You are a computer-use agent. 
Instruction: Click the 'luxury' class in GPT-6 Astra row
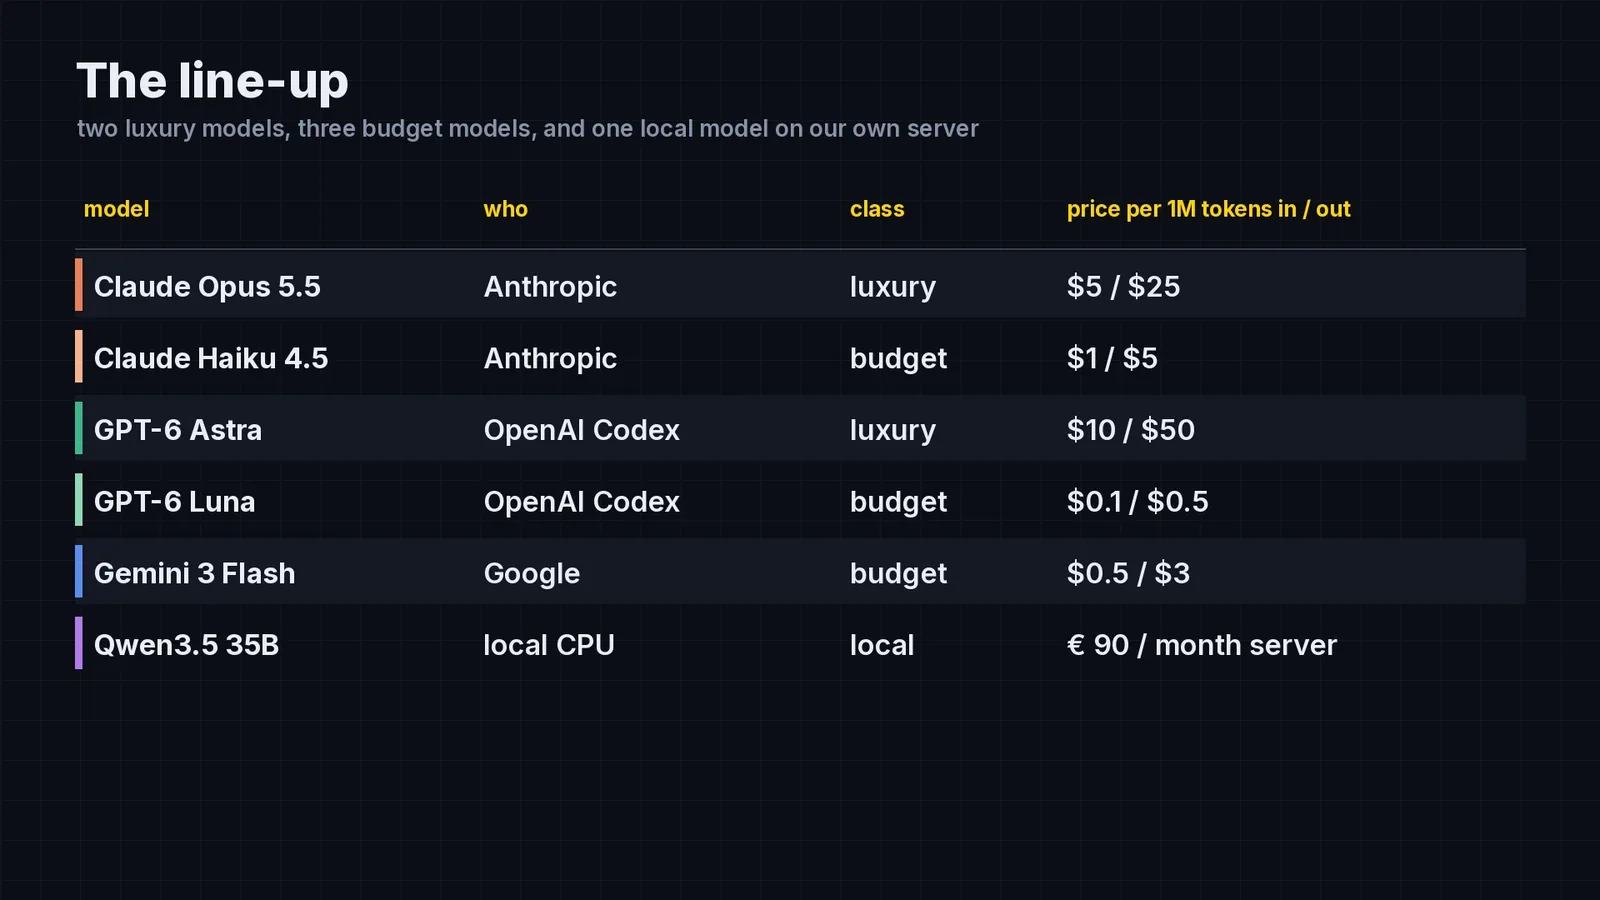tap(892, 431)
